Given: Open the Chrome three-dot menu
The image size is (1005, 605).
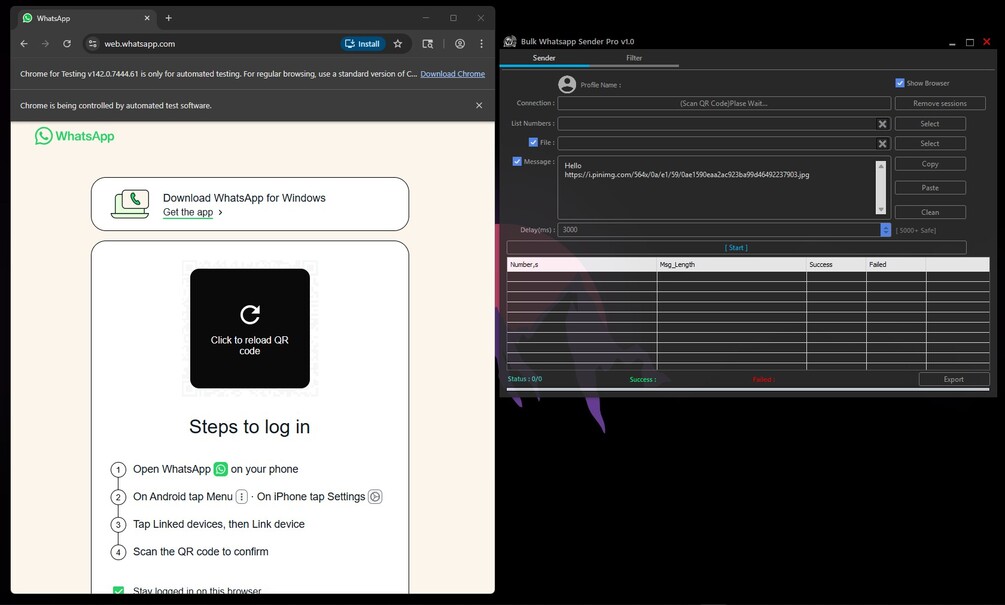Looking at the screenshot, I should [x=481, y=44].
